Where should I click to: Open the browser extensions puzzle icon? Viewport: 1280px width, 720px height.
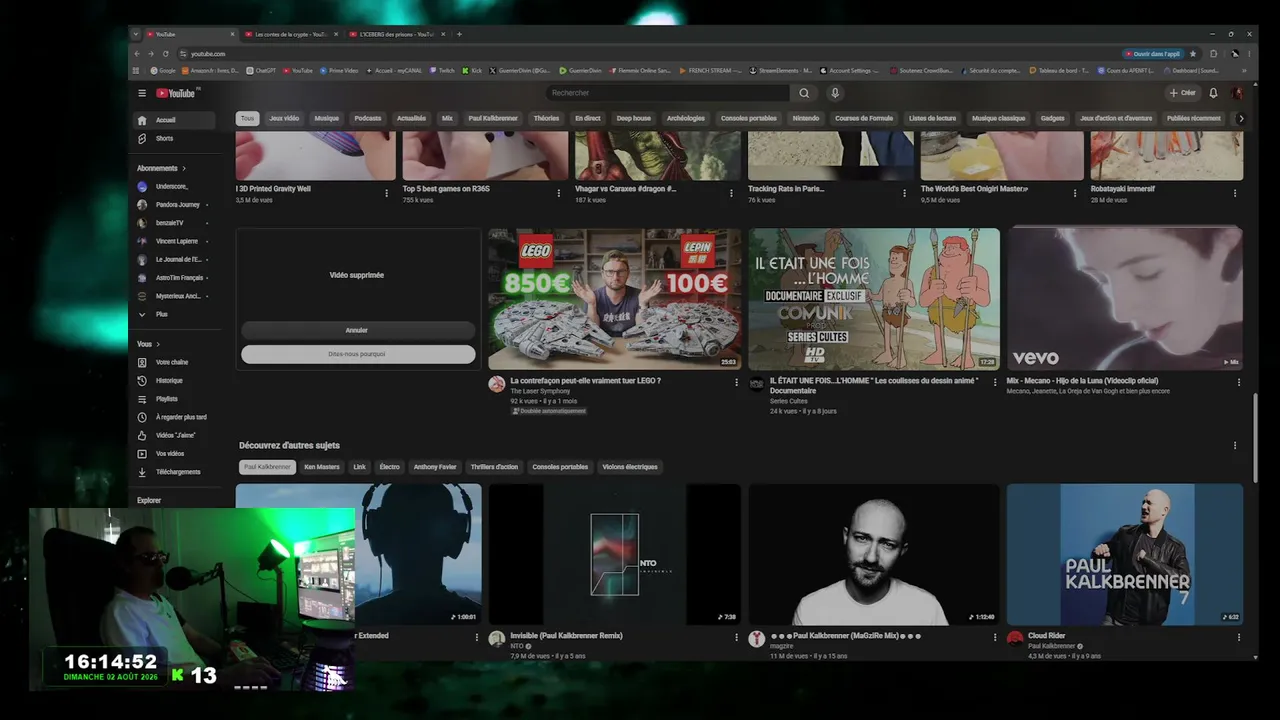pos(1214,54)
